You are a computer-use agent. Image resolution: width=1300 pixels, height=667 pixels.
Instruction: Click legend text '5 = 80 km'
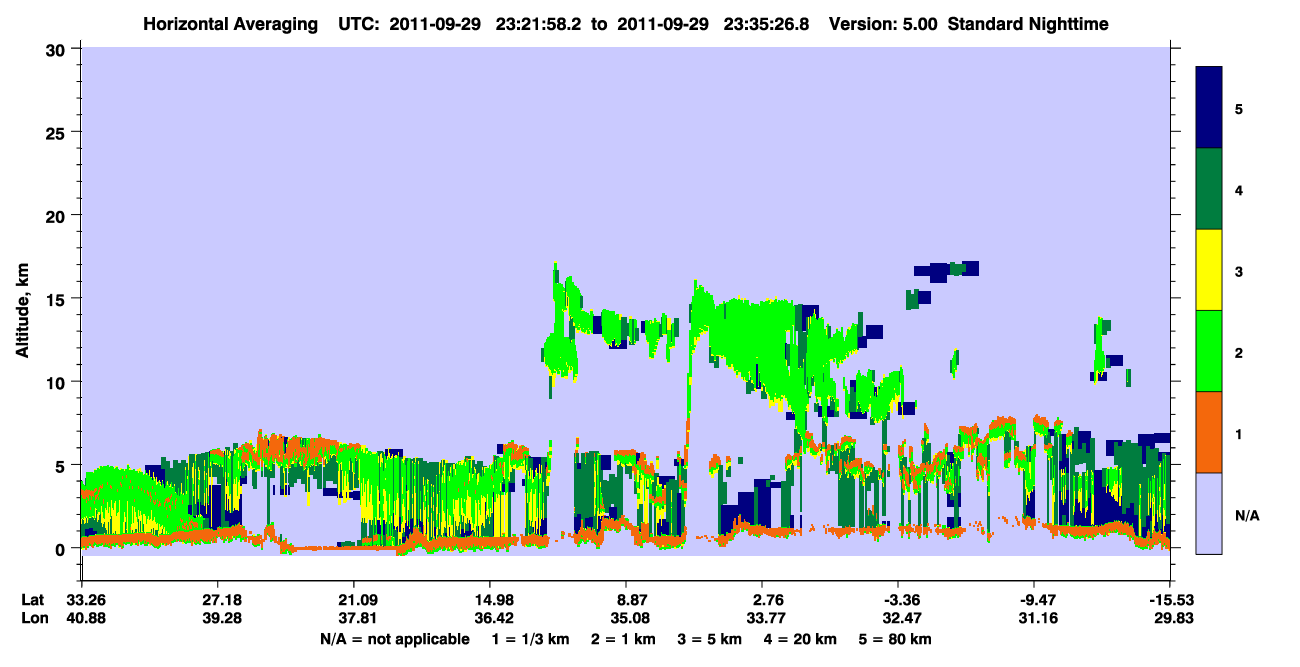click(x=896, y=639)
